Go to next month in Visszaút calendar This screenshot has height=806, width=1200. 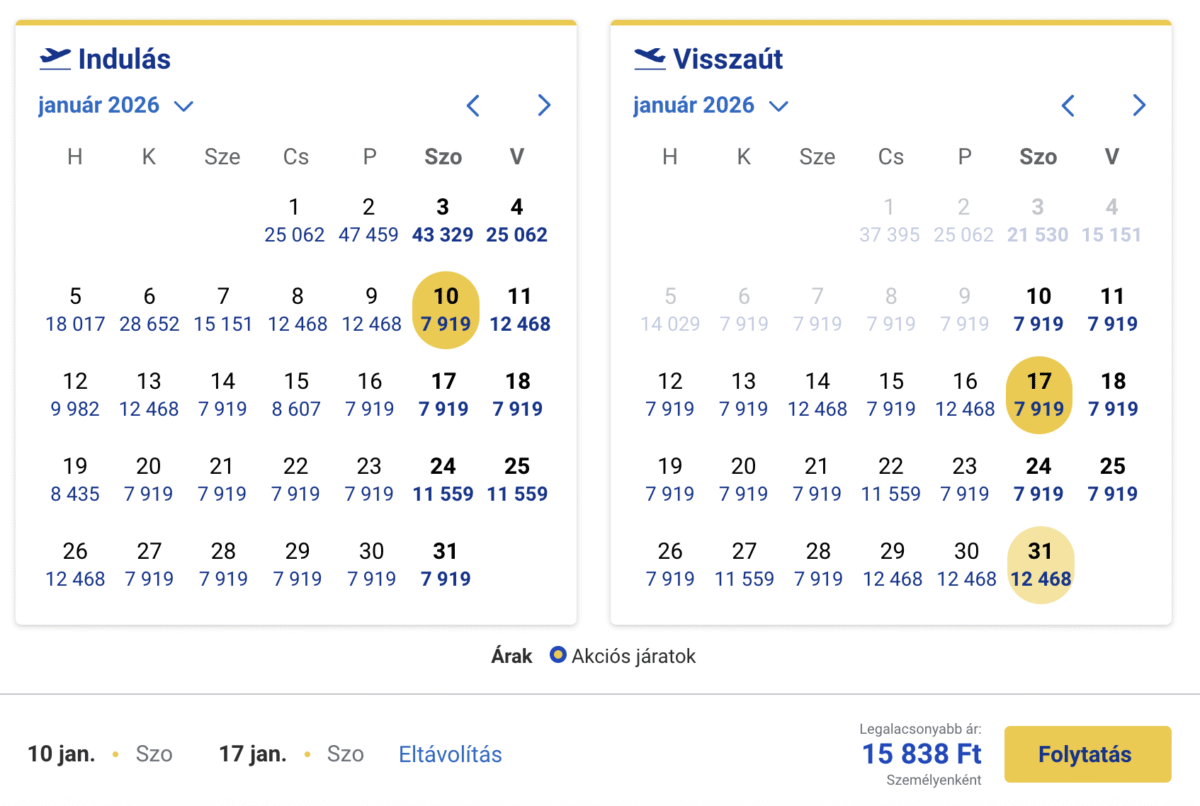click(1139, 105)
